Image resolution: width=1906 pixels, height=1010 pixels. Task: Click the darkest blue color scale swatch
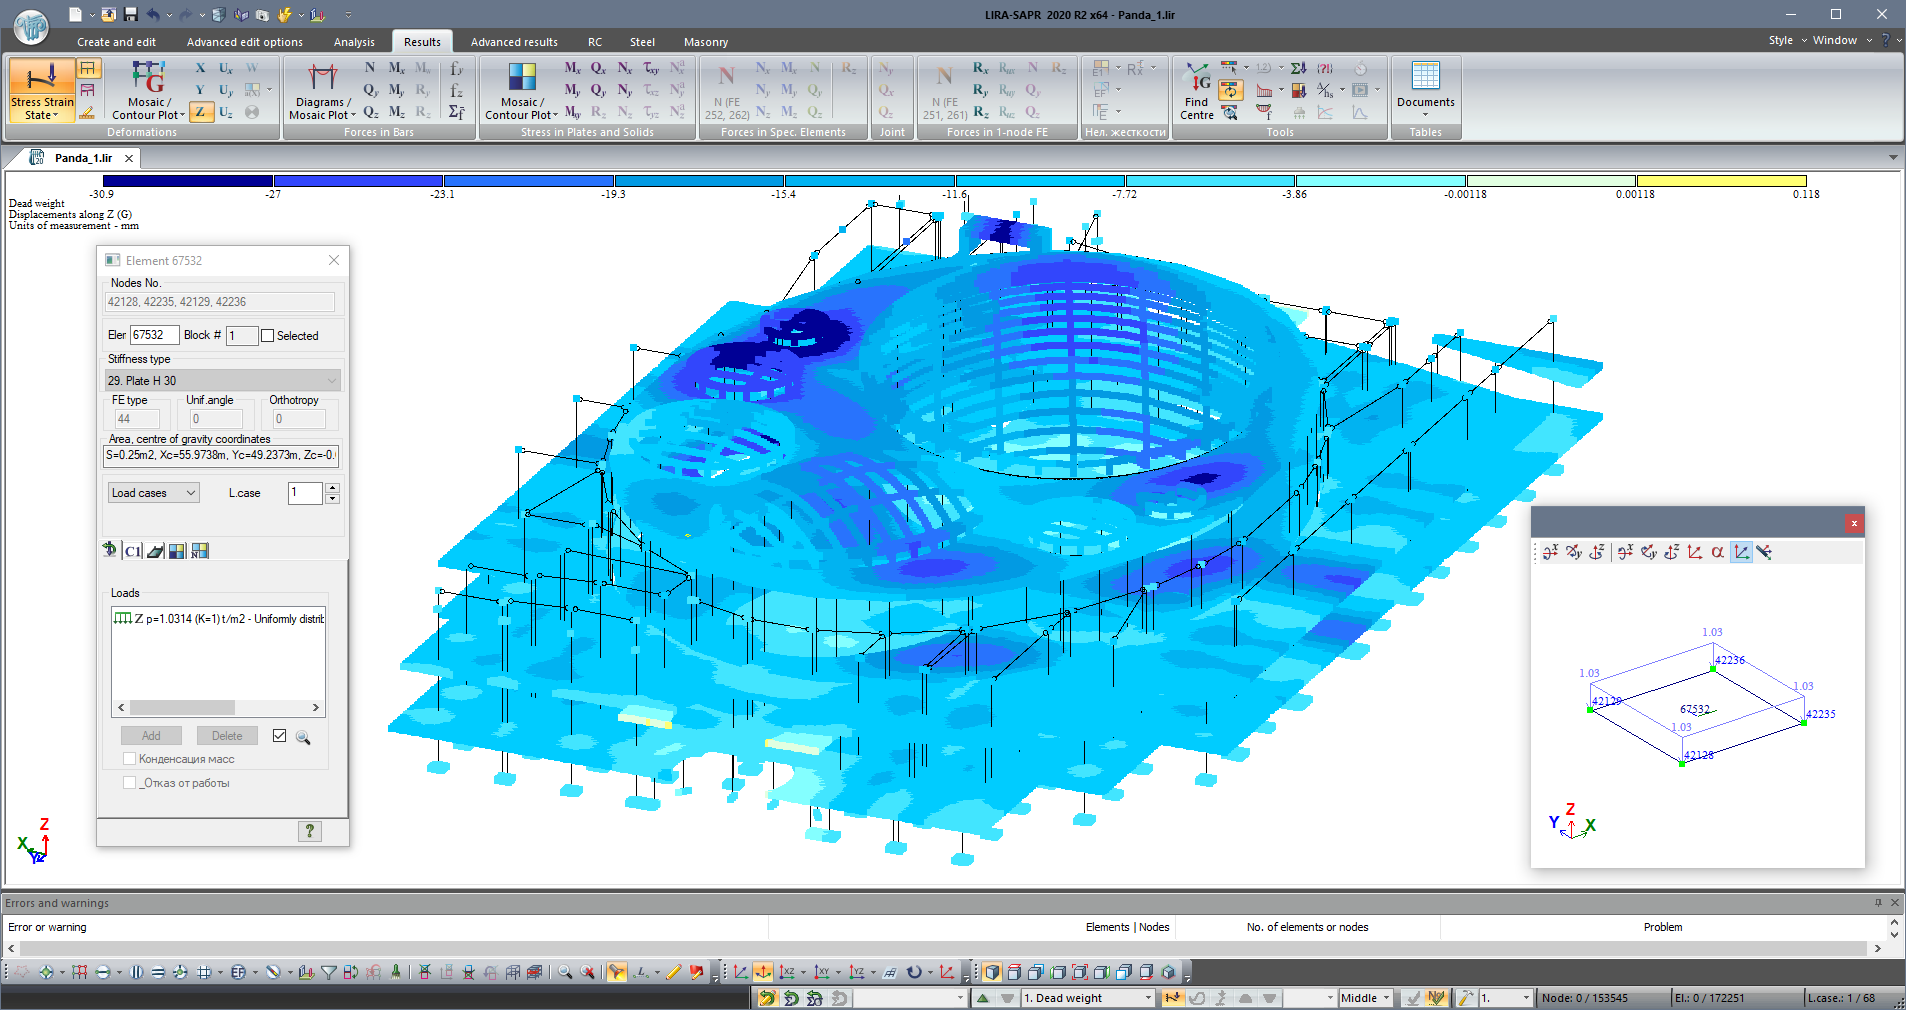(x=187, y=181)
